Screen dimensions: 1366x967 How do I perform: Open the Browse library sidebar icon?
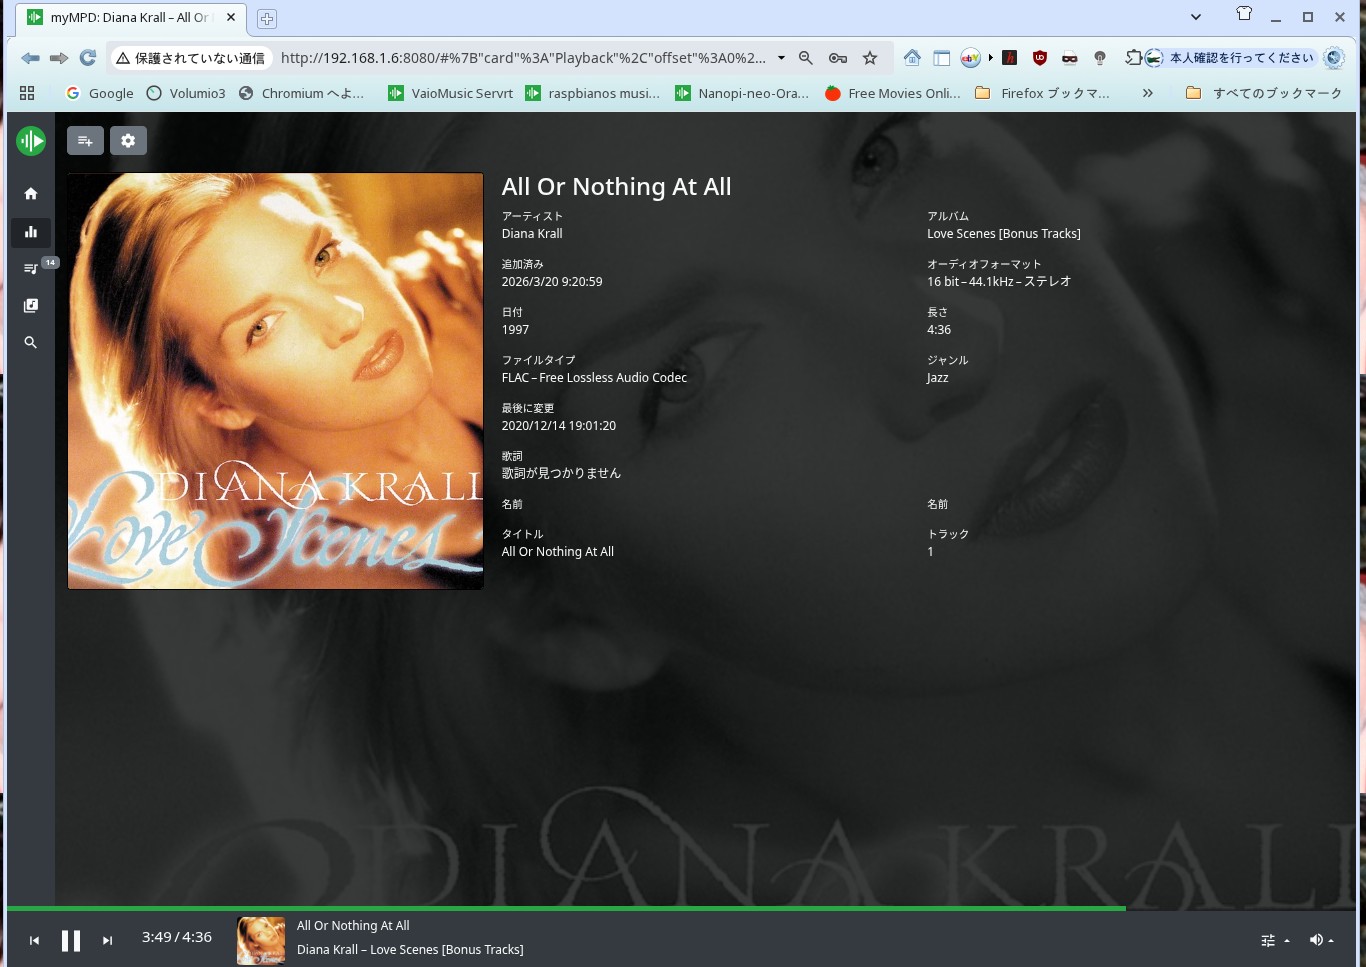click(31, 305)
